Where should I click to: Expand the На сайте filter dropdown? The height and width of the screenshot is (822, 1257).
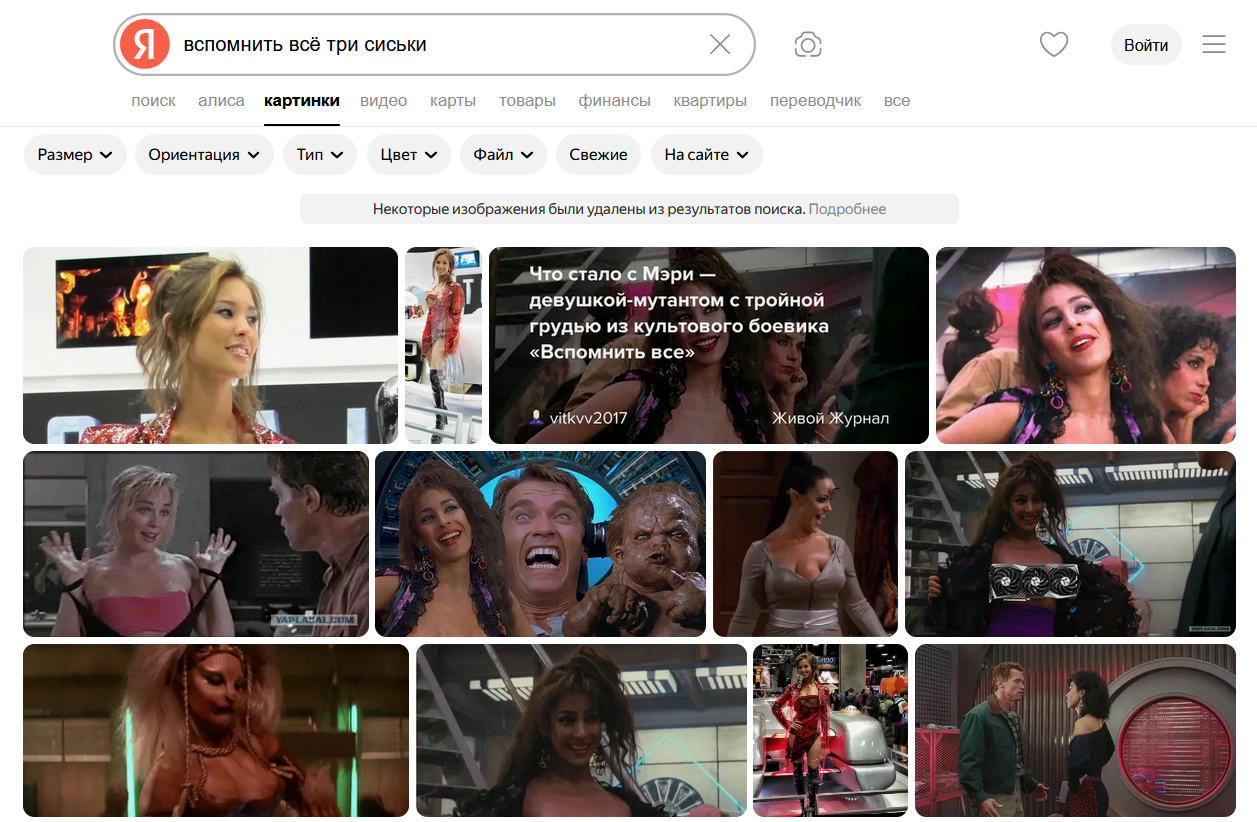pyautogui.click(x=706, y=155)
